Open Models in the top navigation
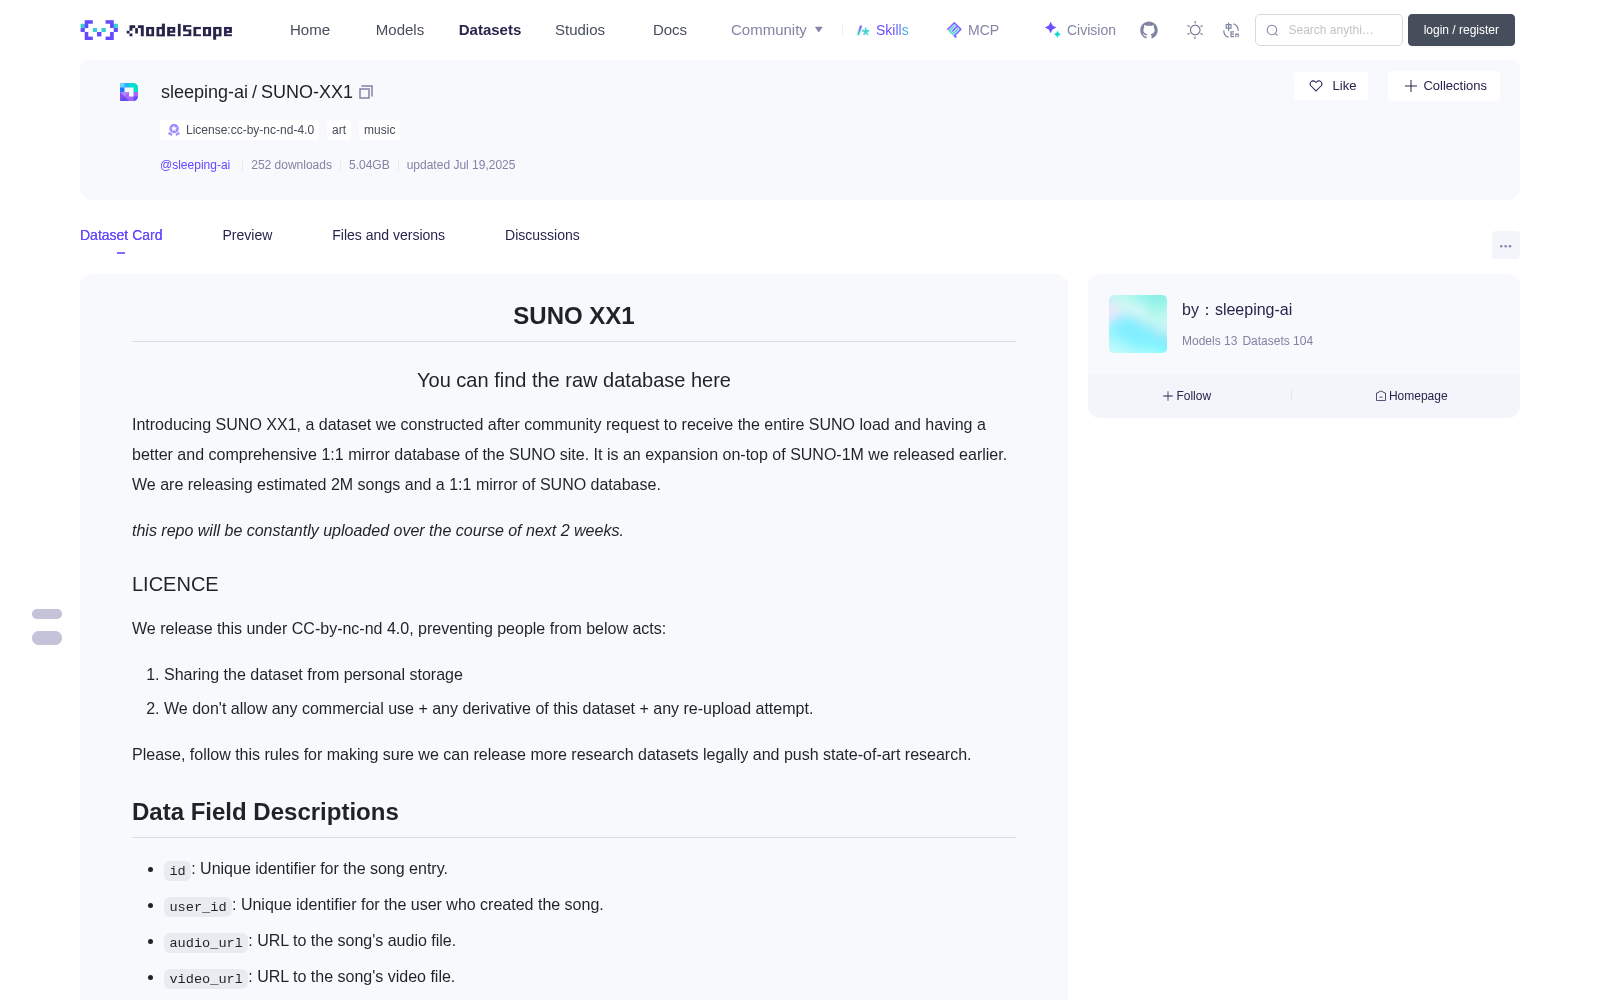The height and width of the screenshot is (1000, 1600). [x=400, y=30]
